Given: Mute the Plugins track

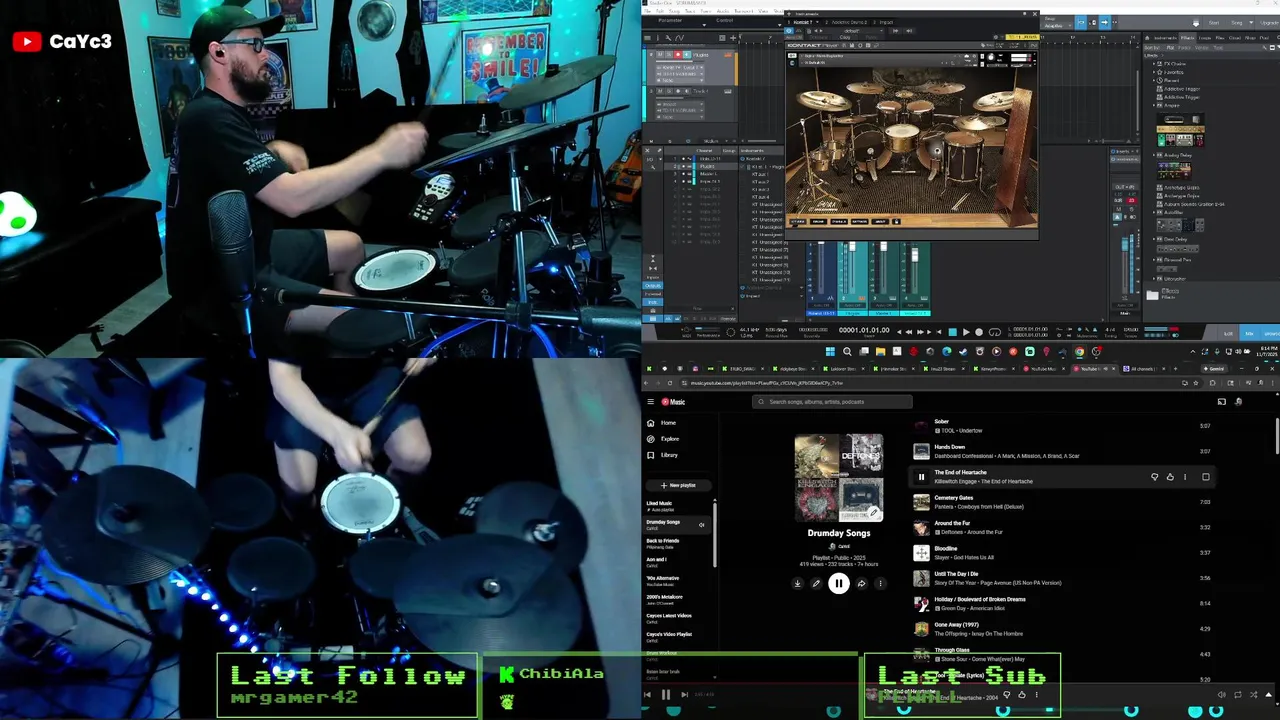Looking at the screenshot, I should (660, 54).
